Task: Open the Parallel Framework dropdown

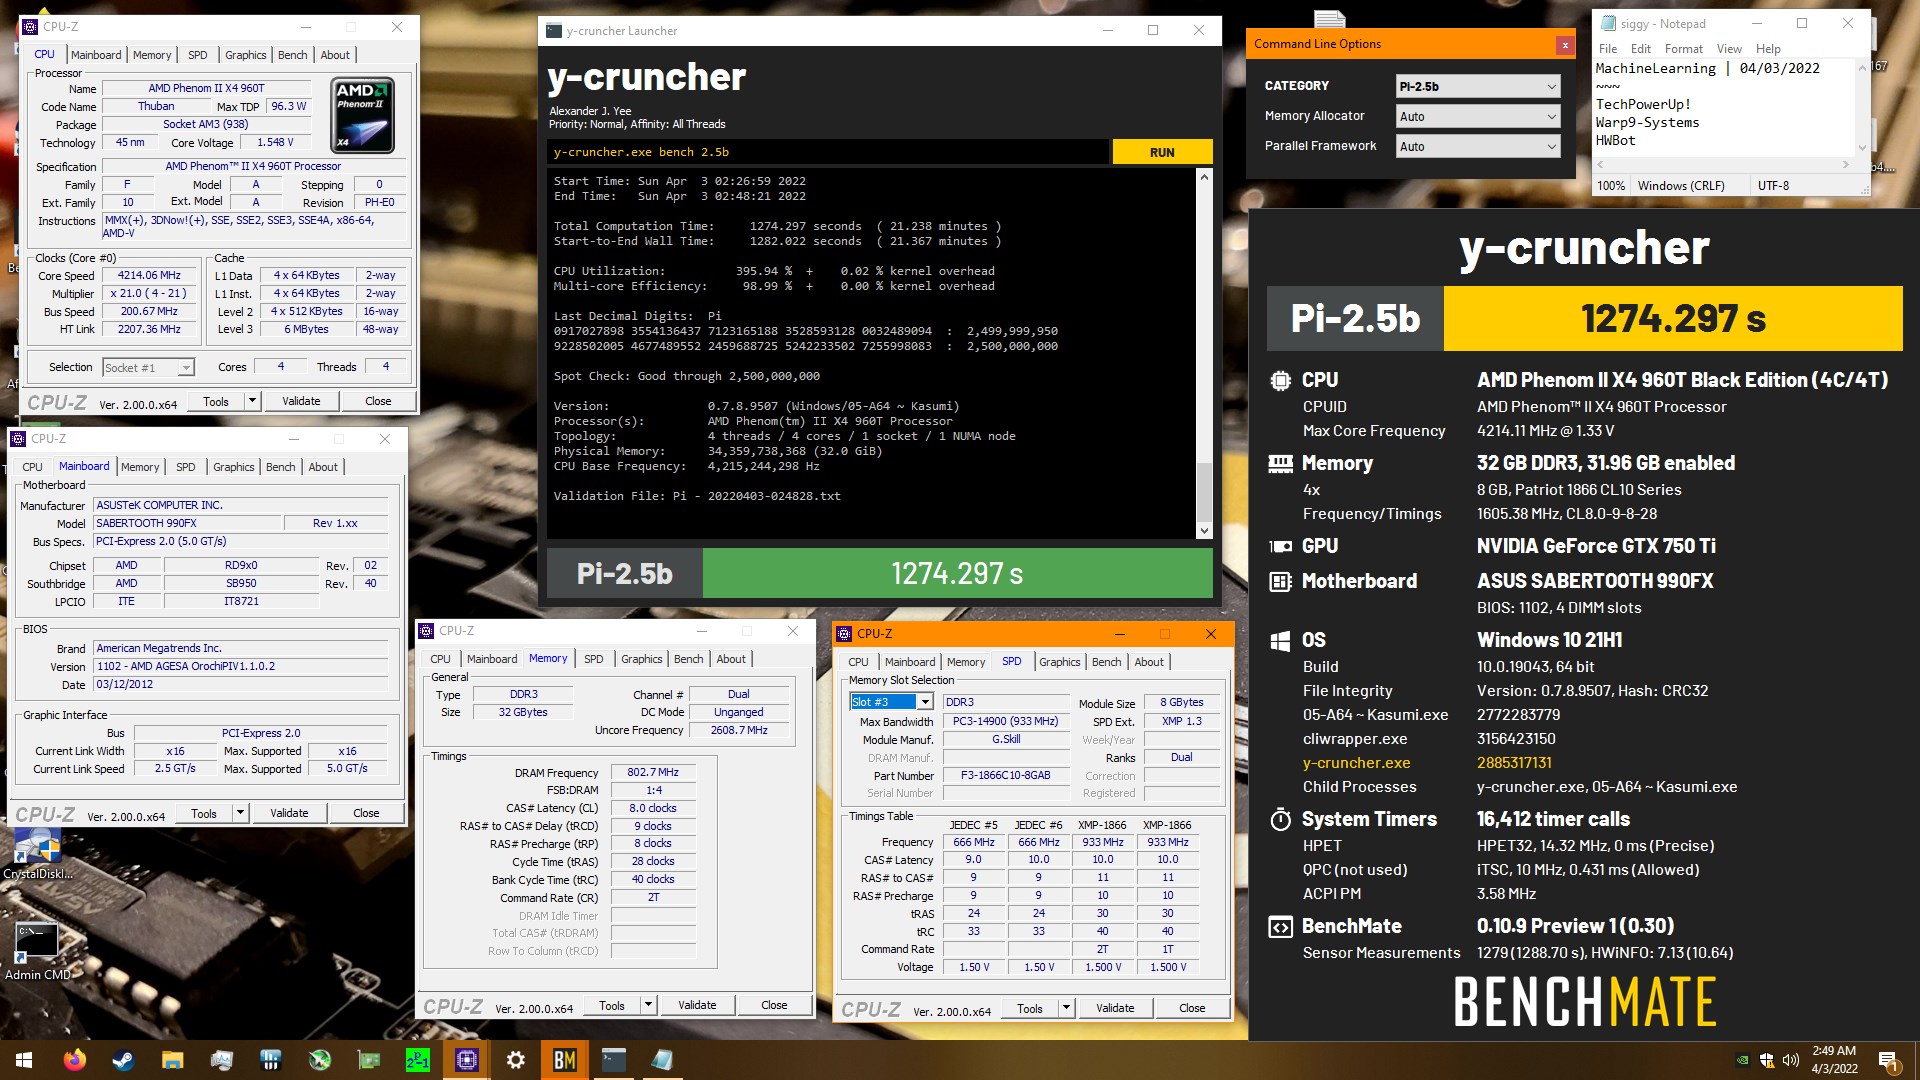Action: tap(1478, 146)
